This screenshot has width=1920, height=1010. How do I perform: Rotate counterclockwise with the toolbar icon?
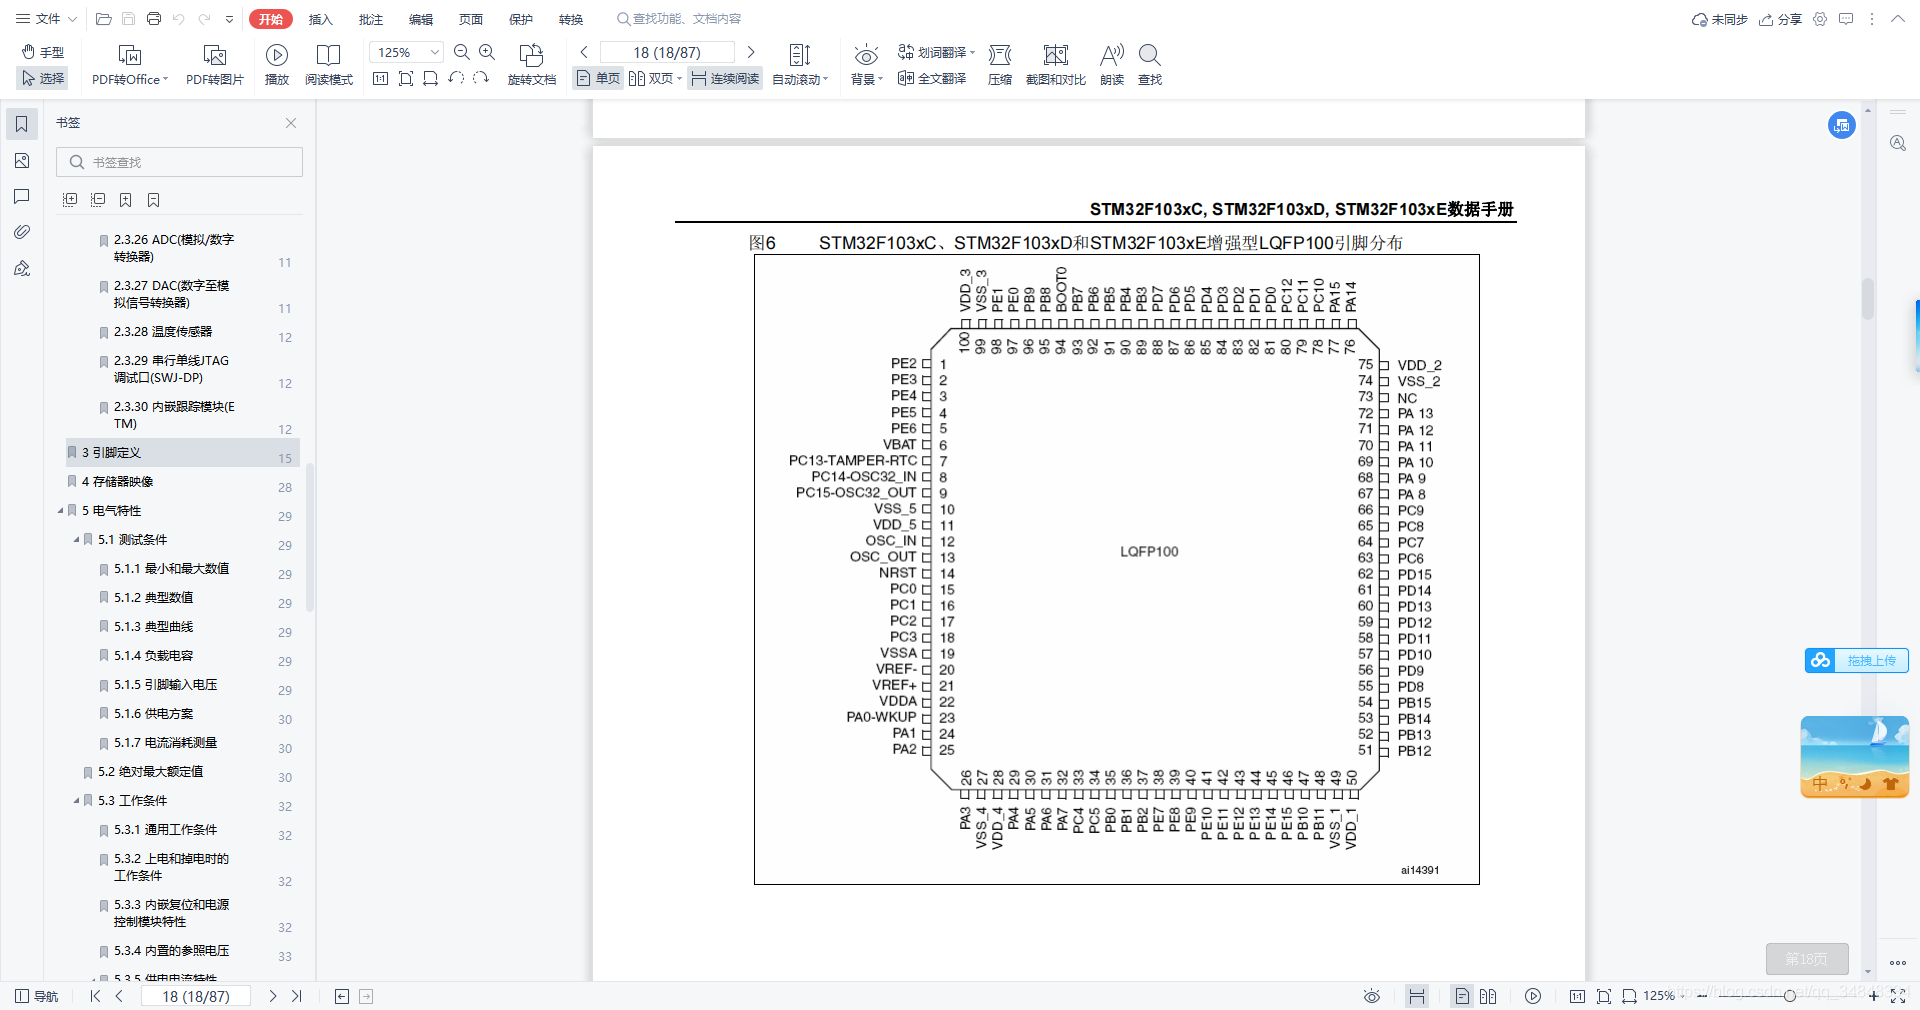coord(456,78)
